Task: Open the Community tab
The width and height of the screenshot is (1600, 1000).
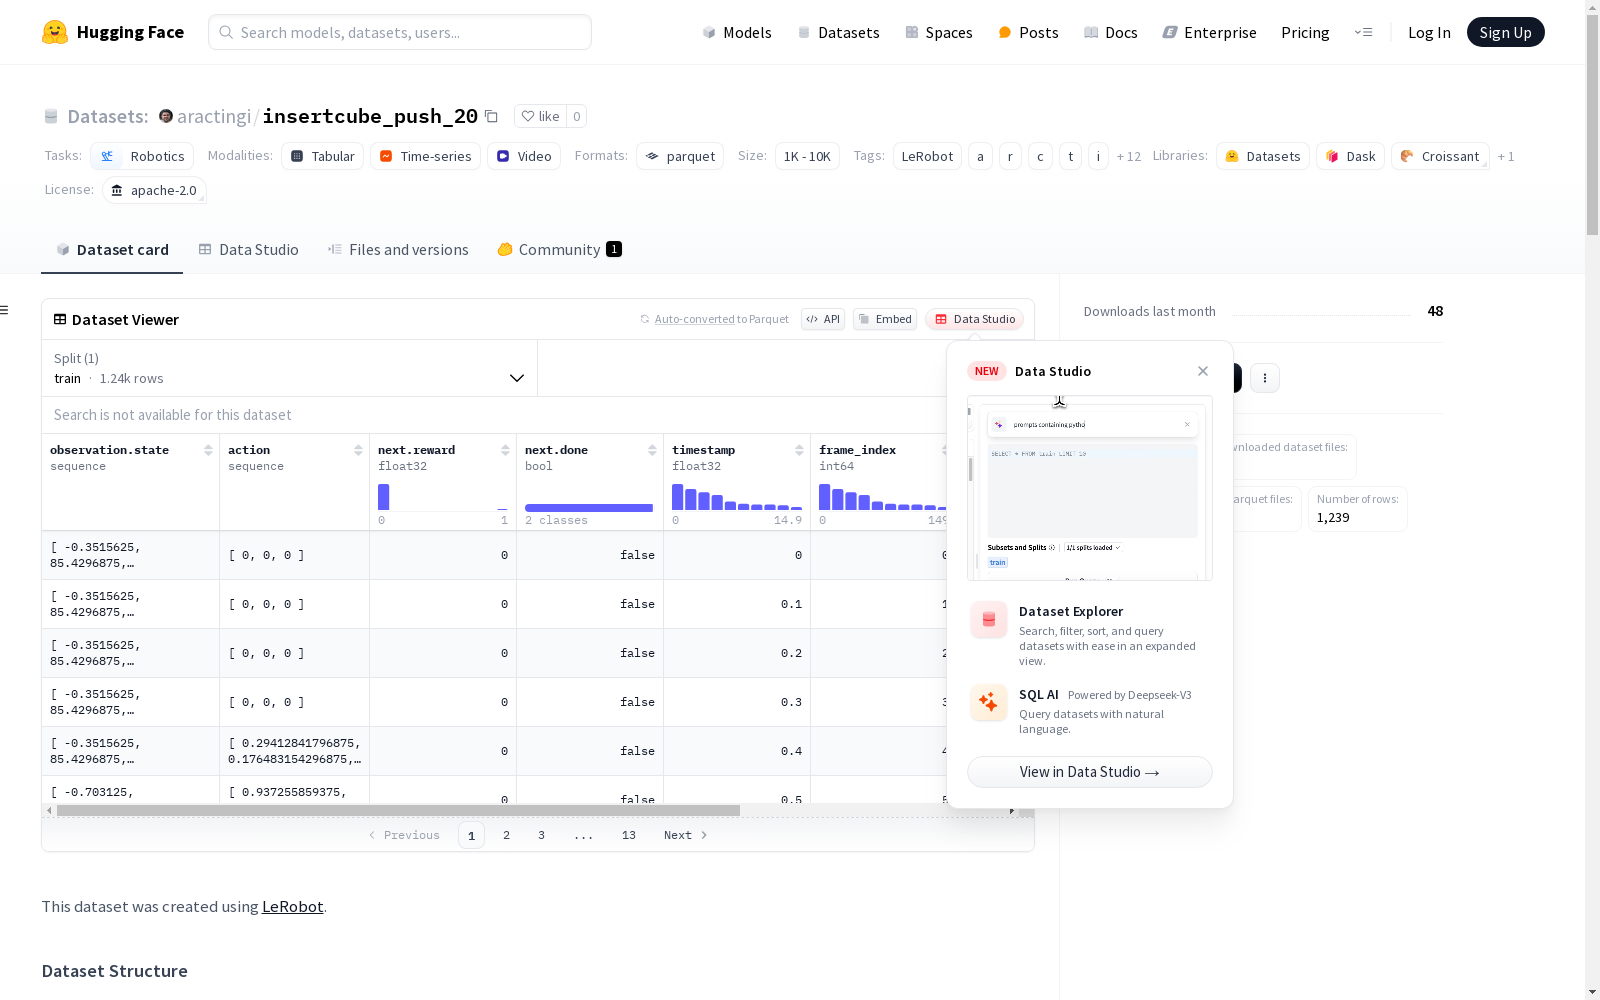Action: [x=559, y=250]
